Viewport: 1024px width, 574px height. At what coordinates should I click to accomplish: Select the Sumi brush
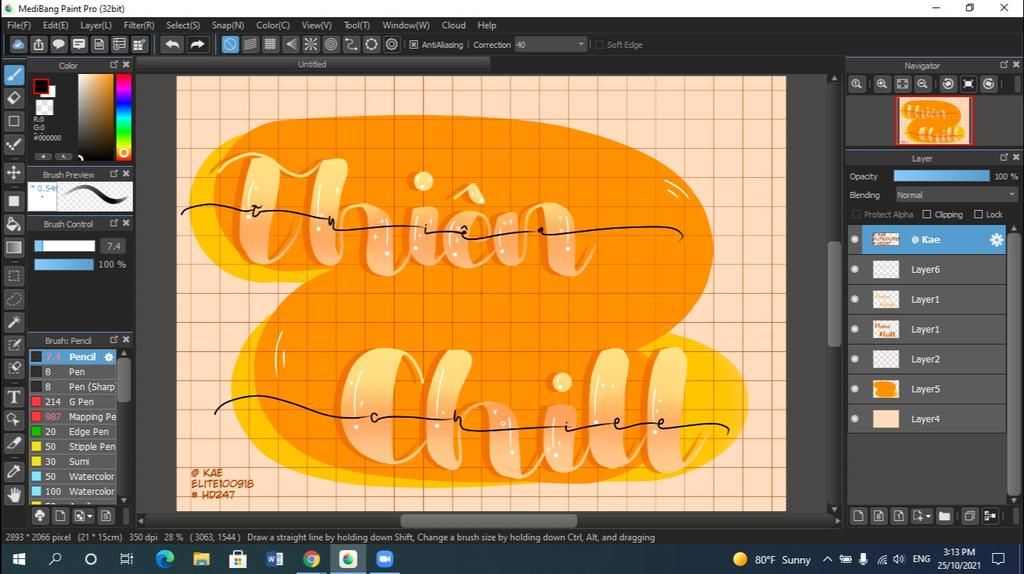coord(73,462)
